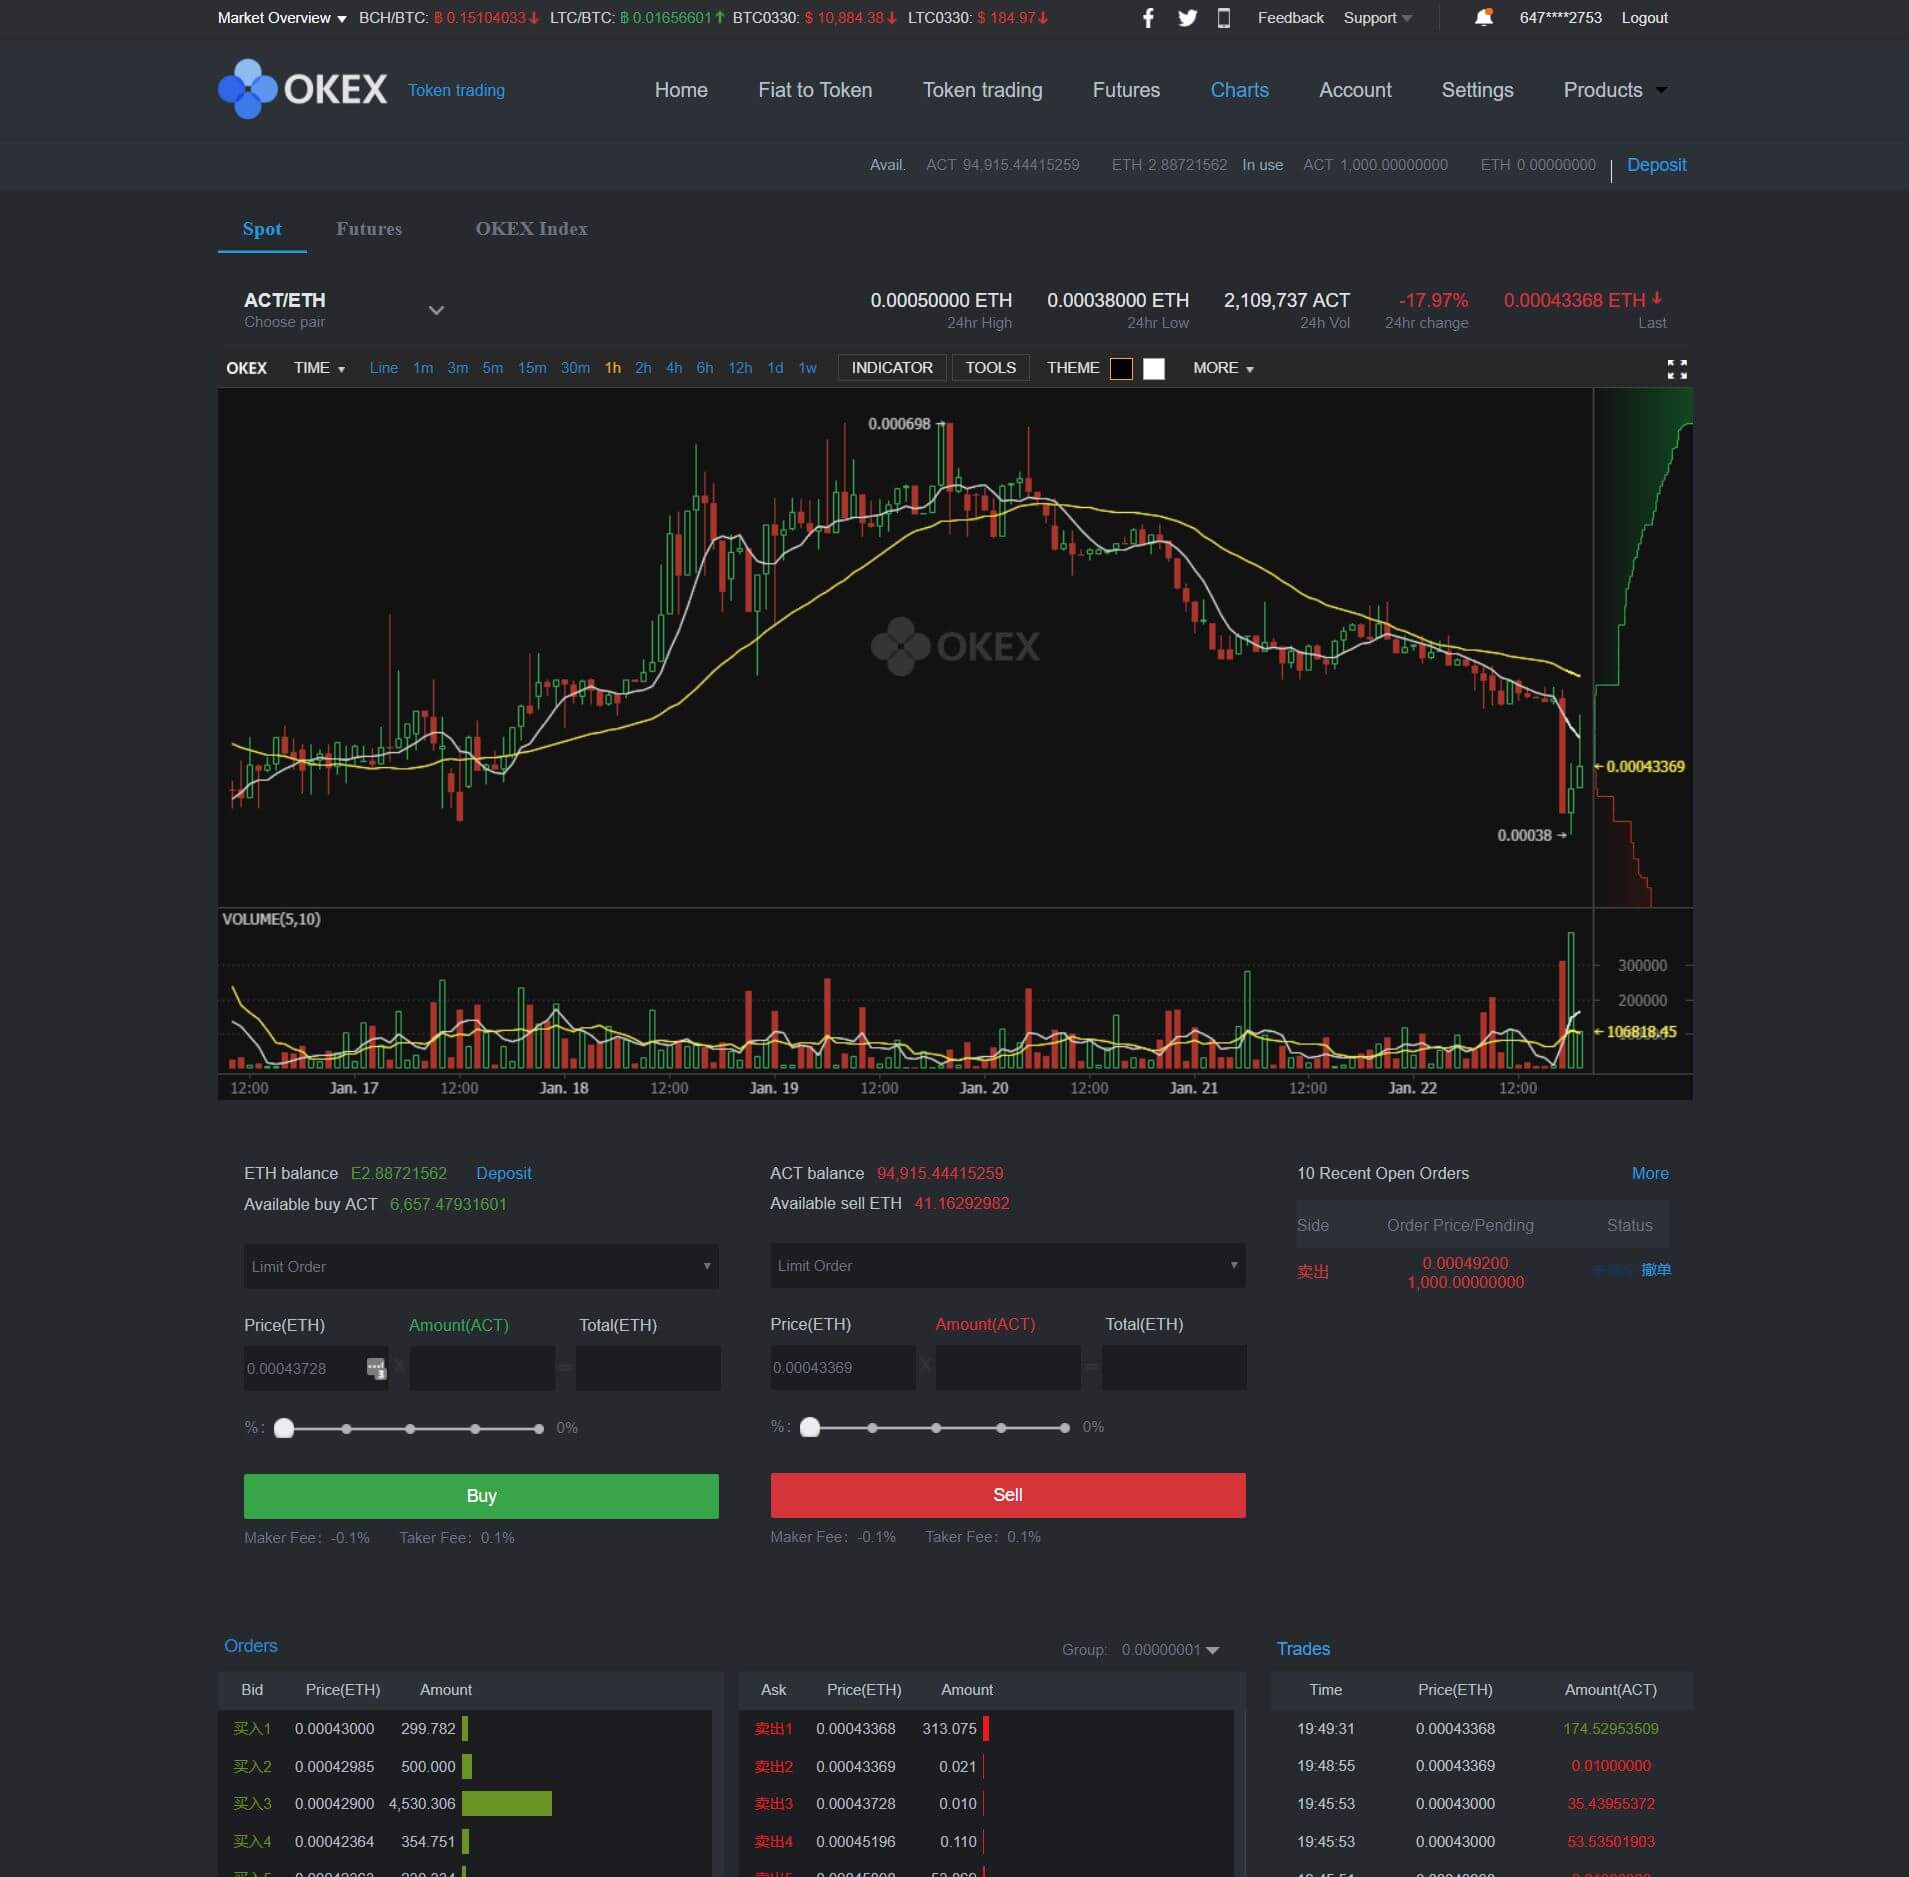Click the mobile app icon in top bar
The height and width of the screenshot is (1877, 1909).
[1224, 17]
